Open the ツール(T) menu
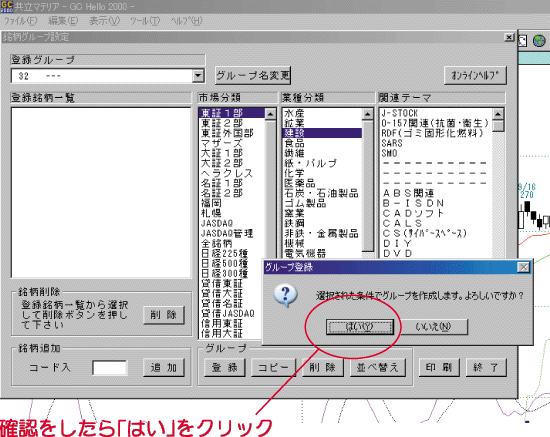This screenshot has height=437, width=550. pyautogui.click(x=145, y=21)
